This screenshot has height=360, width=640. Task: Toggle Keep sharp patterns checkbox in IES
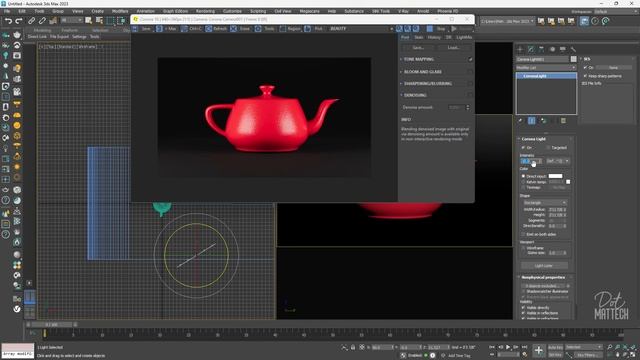point(585,76)
